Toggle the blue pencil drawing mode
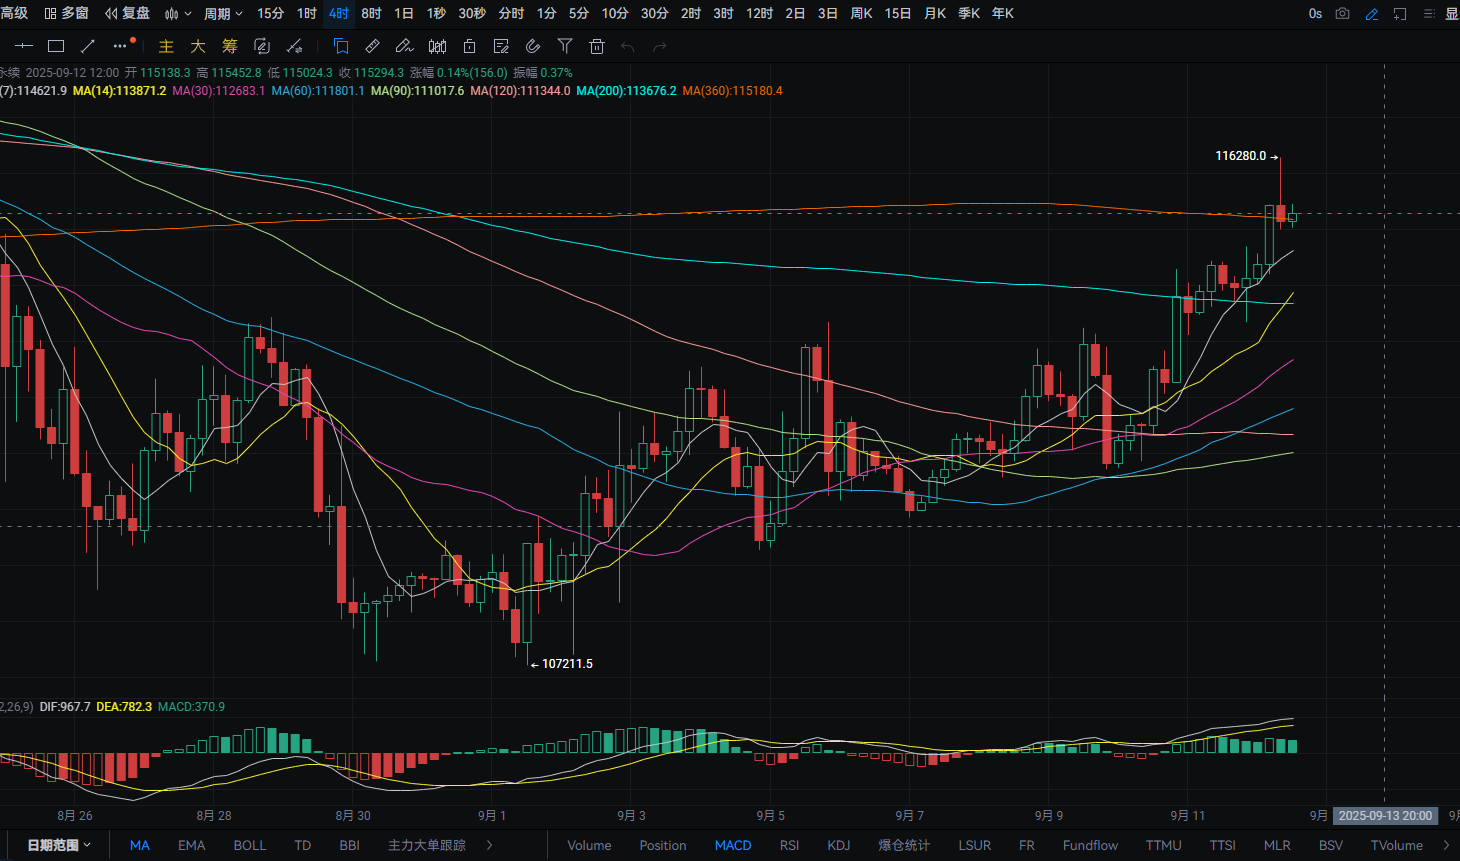1460x861 pixels. 1371,13
